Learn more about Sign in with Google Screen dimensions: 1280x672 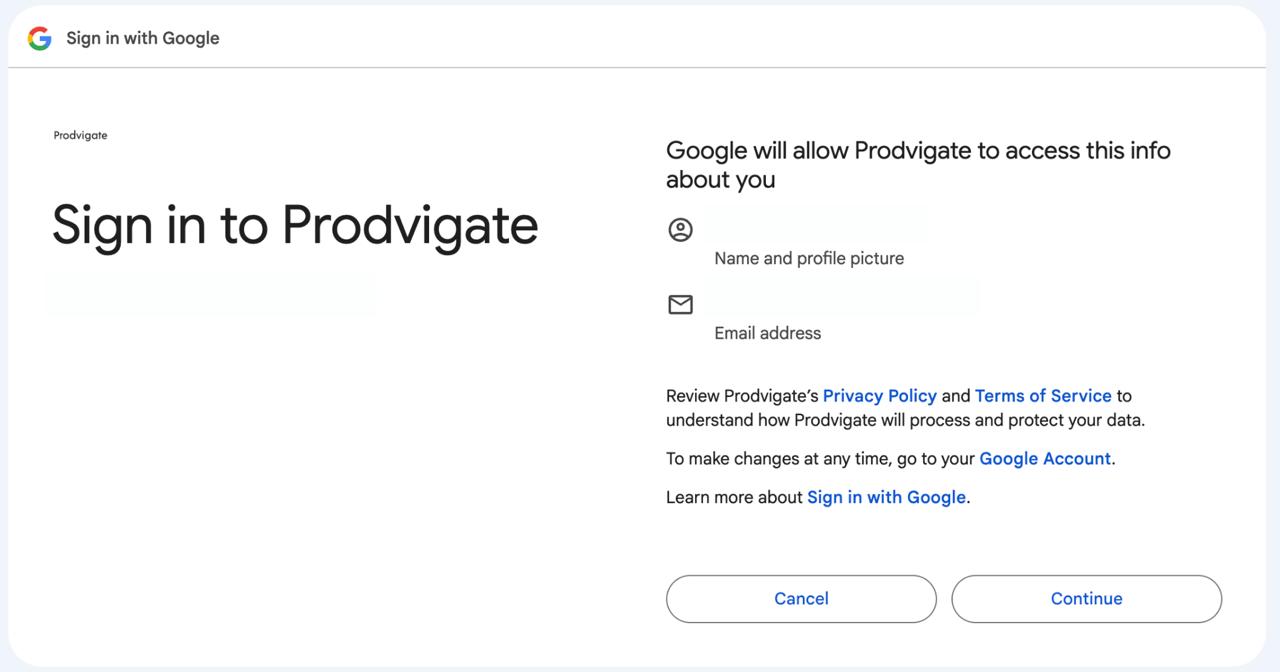(x=886, y=496)
